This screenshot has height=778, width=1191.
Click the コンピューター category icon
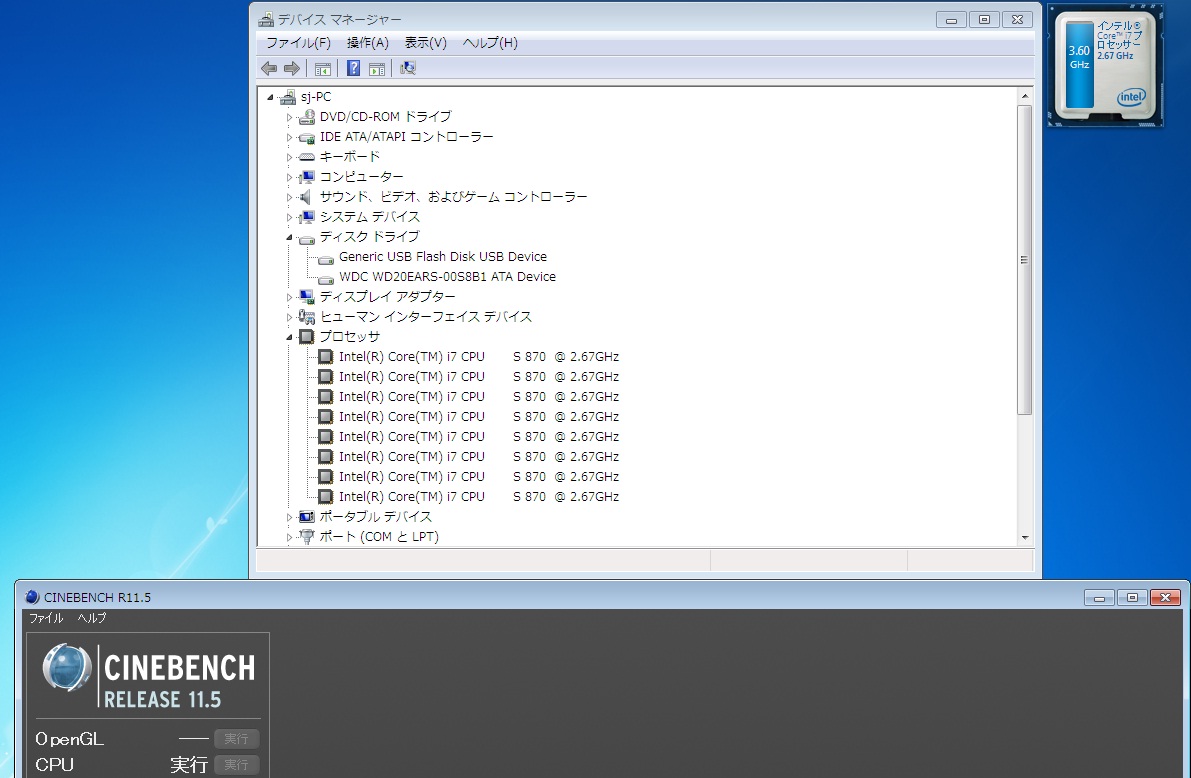307,177
